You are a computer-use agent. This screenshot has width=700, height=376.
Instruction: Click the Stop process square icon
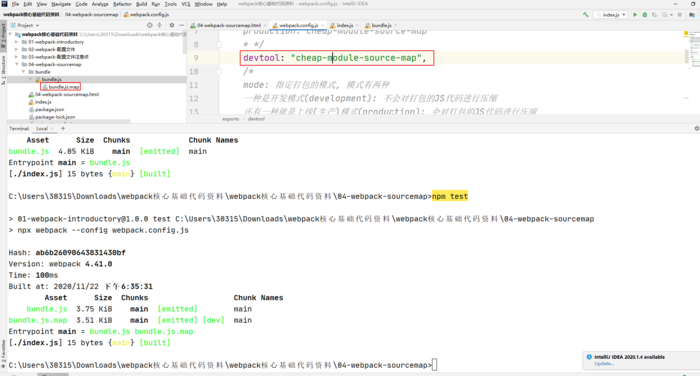(x=679, y=15)
